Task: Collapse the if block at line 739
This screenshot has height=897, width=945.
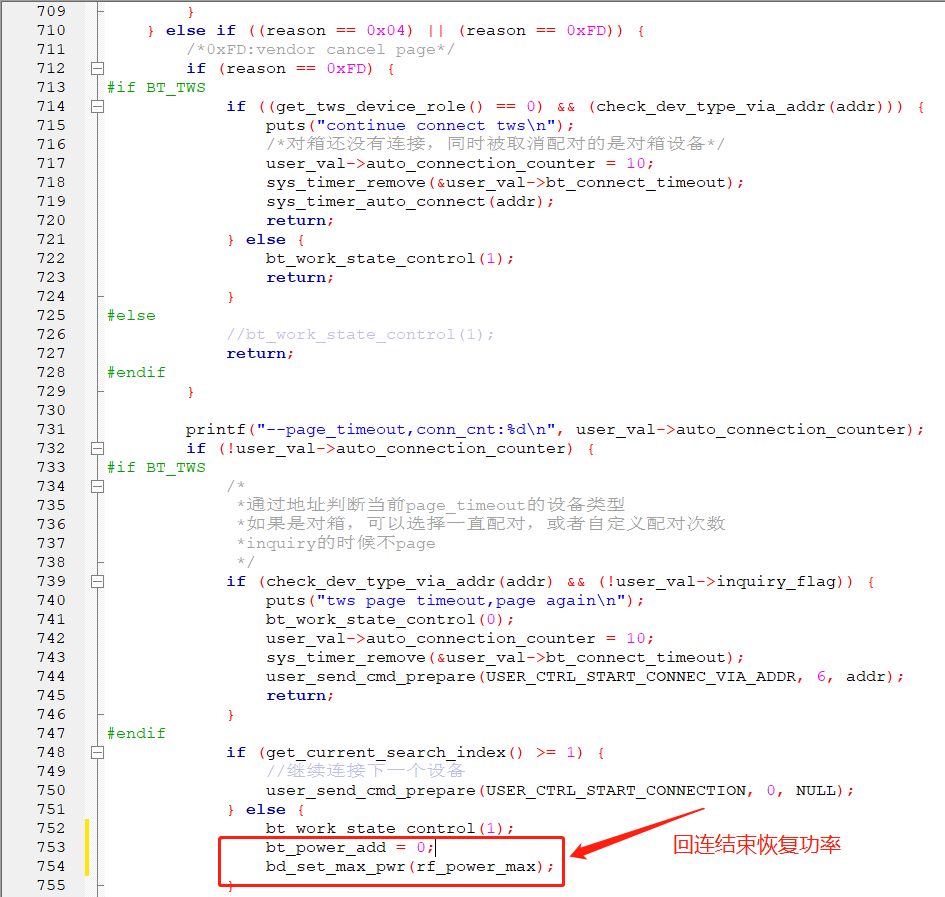Action: (97, 581)
